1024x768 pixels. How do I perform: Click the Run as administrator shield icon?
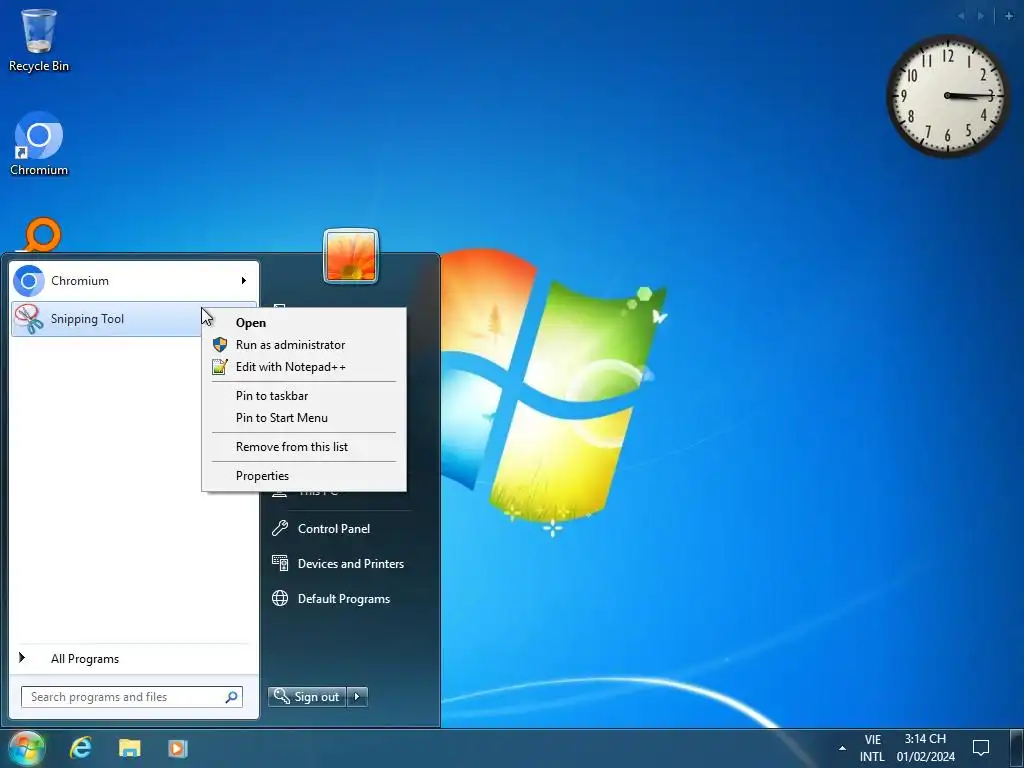click(220, 345)
